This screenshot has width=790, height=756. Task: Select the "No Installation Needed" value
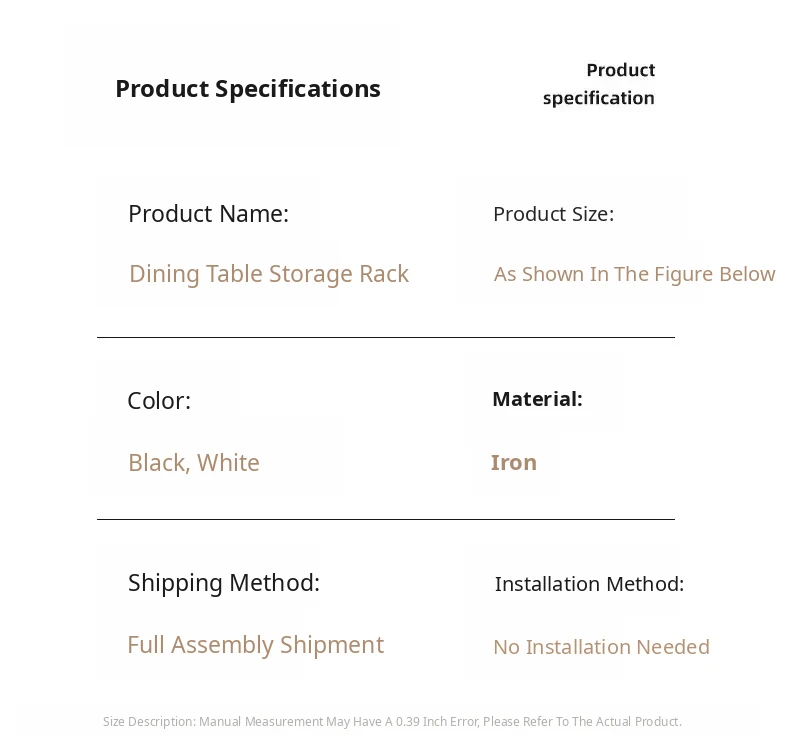pos(601,647)
